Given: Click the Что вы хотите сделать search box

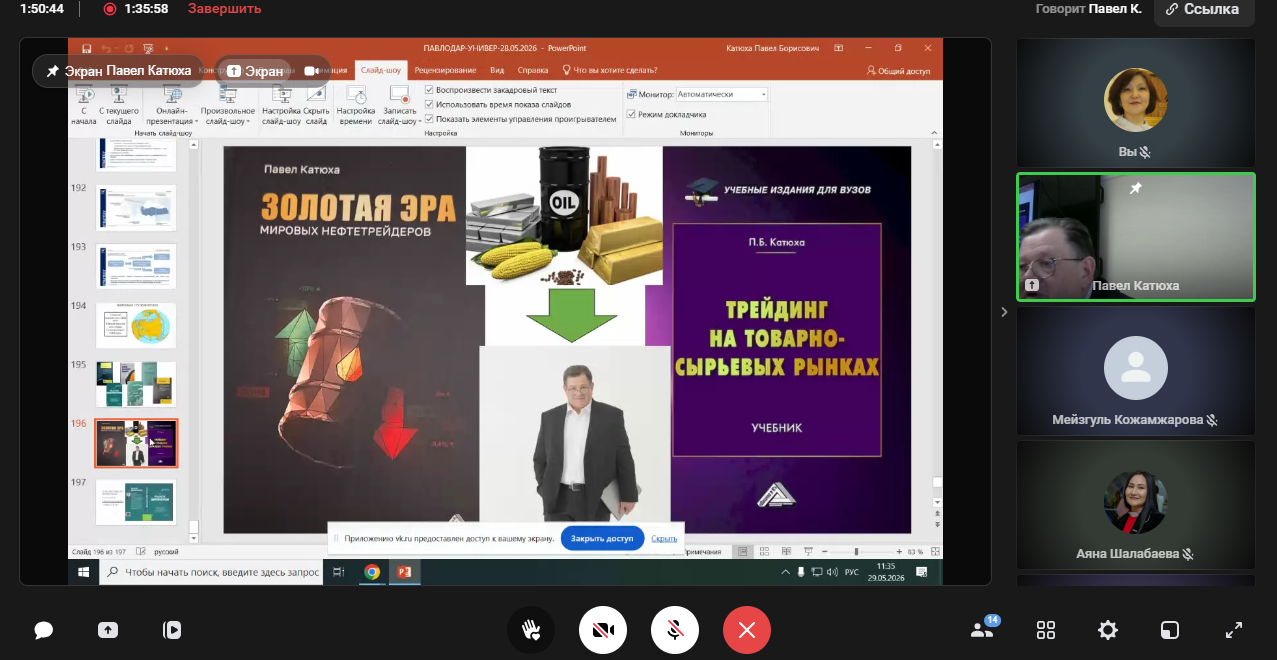Looking at the screenshot, I should pyautogui.click(x=610, y=70).
